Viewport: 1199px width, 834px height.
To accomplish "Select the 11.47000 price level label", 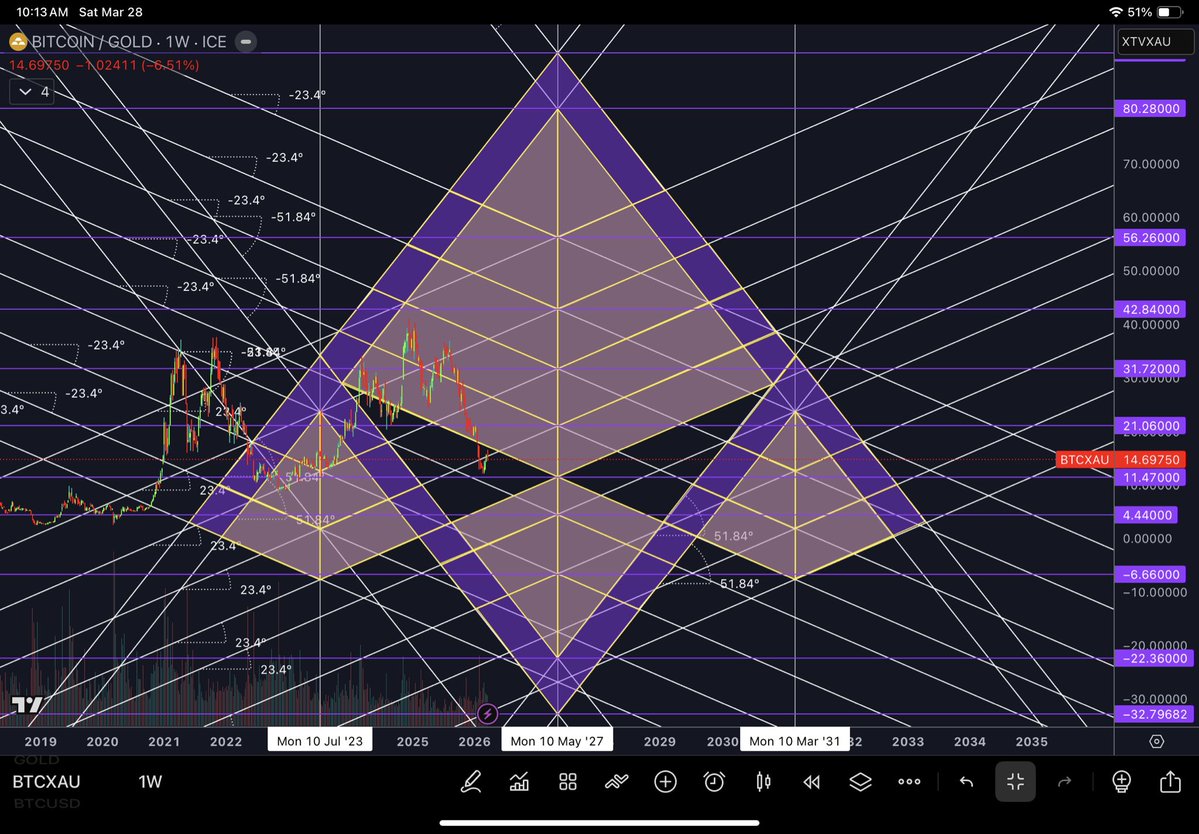I will (x=1151, y=478).
